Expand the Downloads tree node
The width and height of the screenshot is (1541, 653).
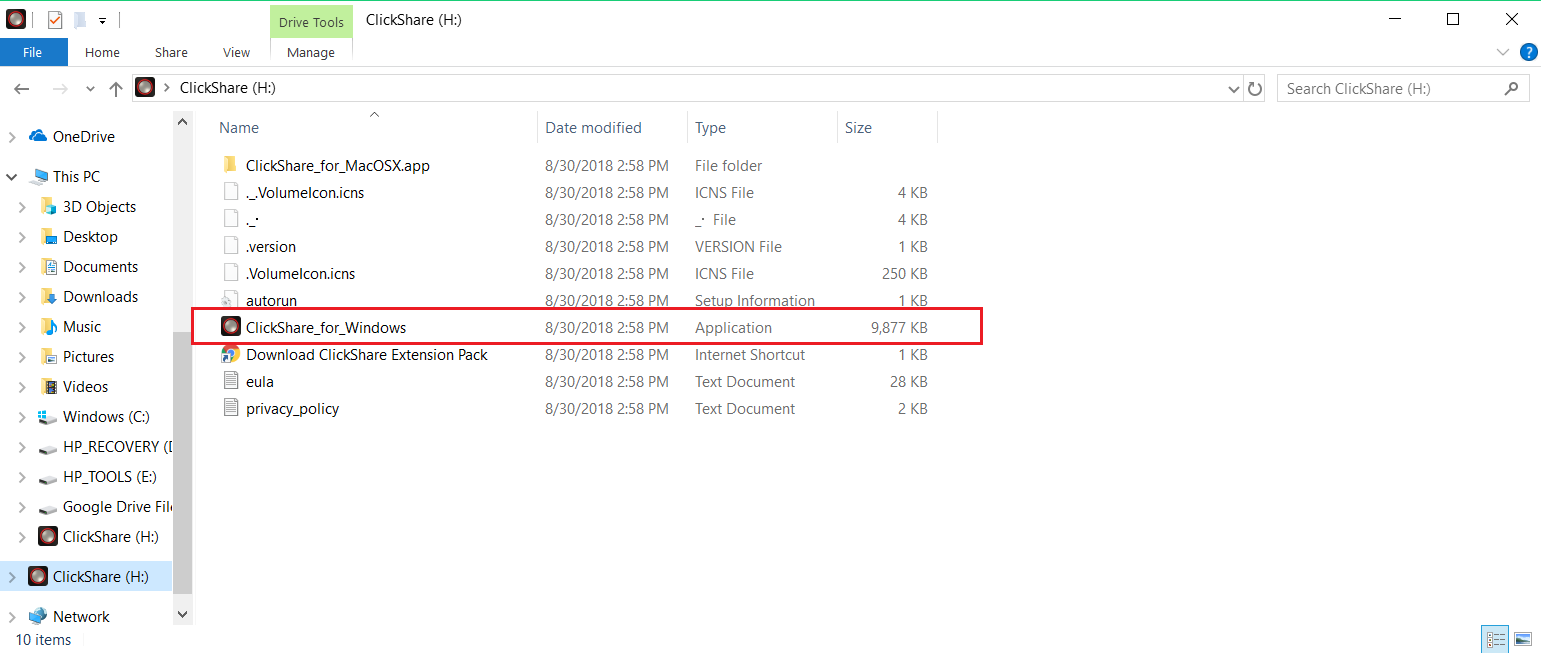[23, 296]
